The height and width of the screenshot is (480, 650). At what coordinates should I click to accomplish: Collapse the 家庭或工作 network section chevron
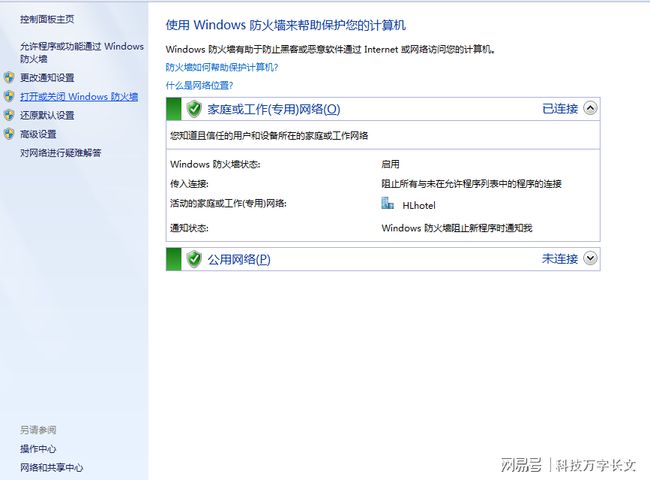[x=590, y=109]
